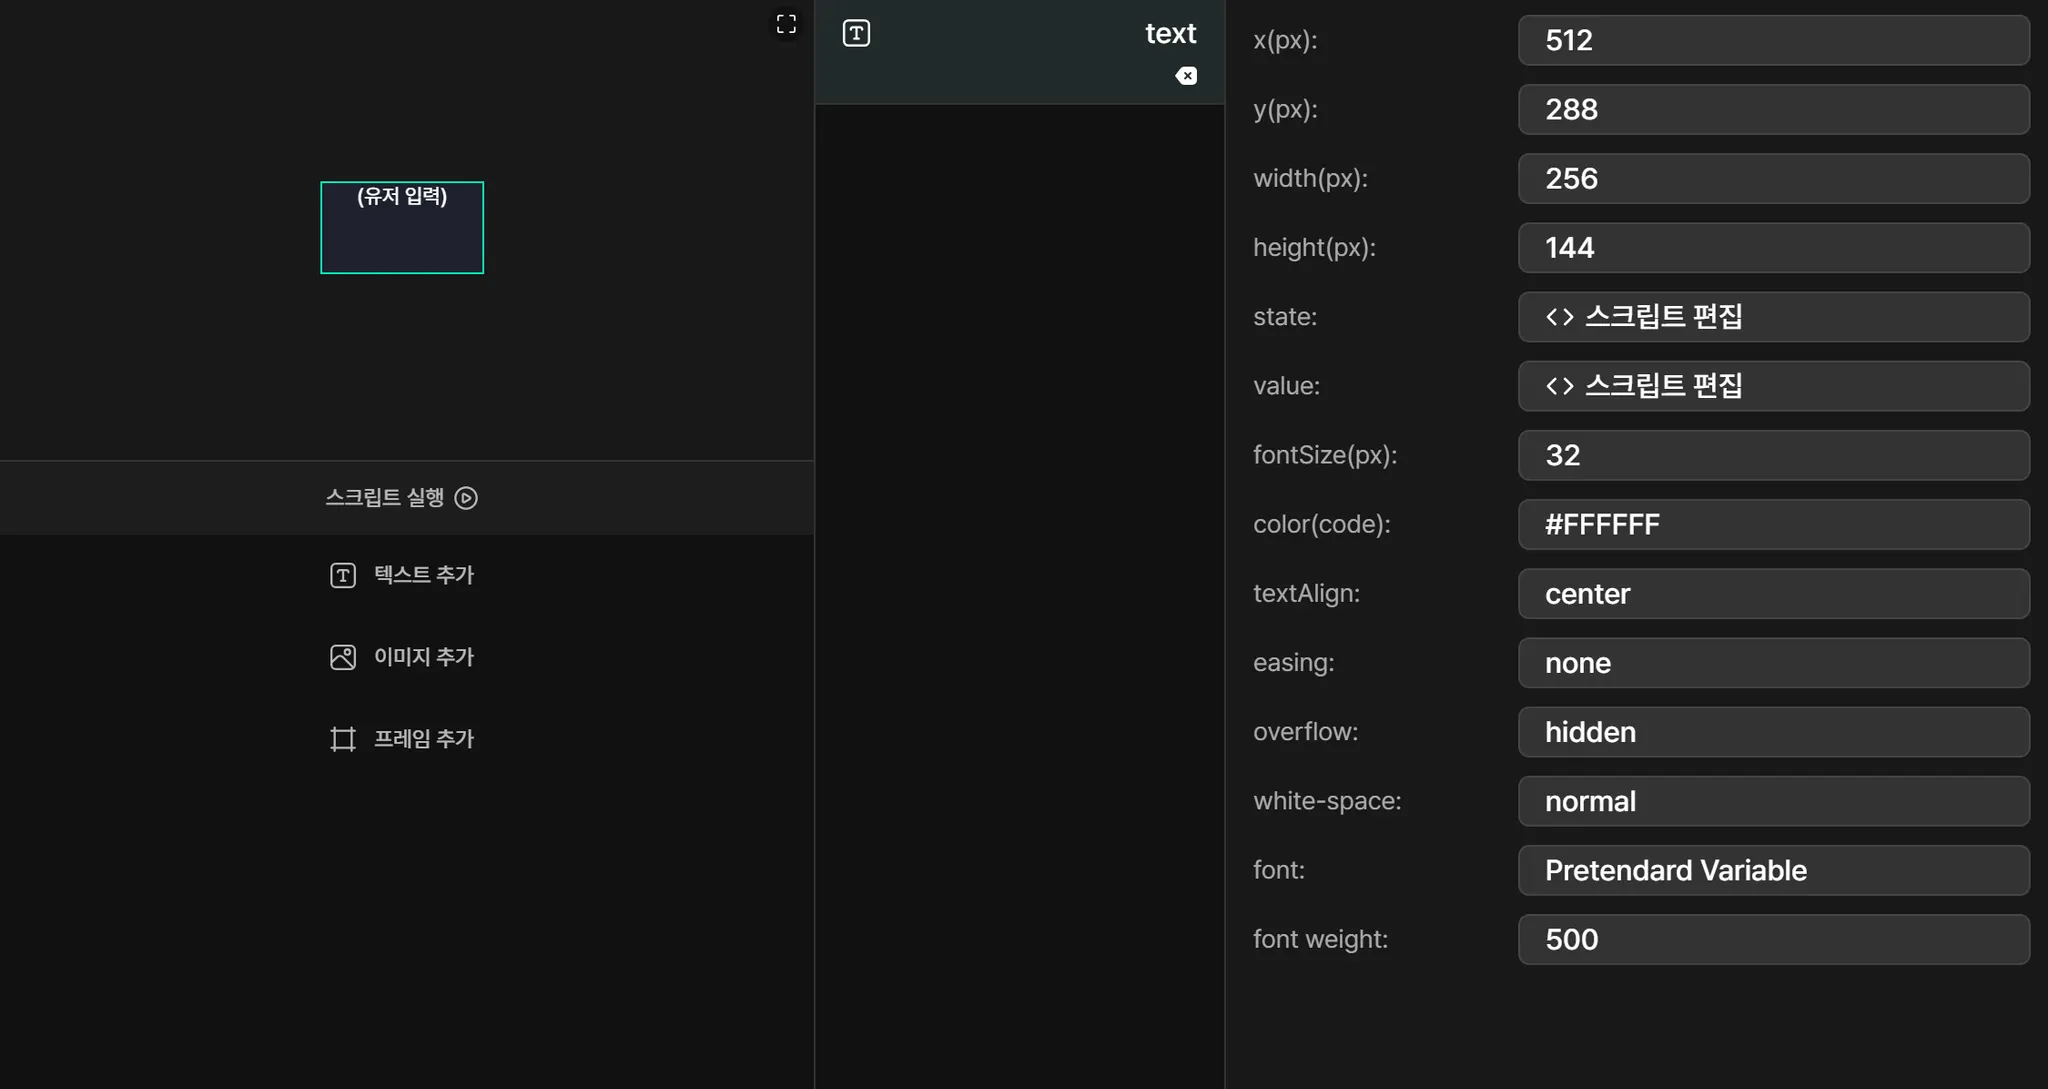Click the add text T icon

pos(343,575)
